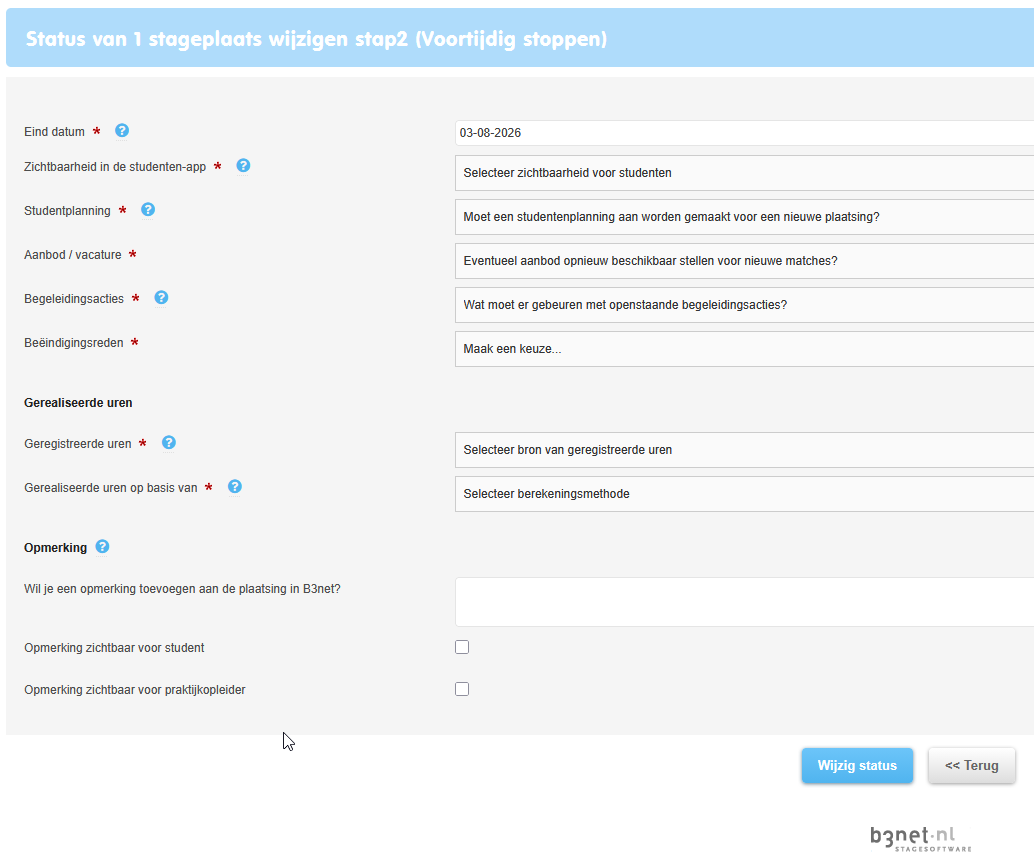Open the Opmerking help icon
This screenshot has width=1034, height=863.
pyautogui.click(x=102, y=547)
